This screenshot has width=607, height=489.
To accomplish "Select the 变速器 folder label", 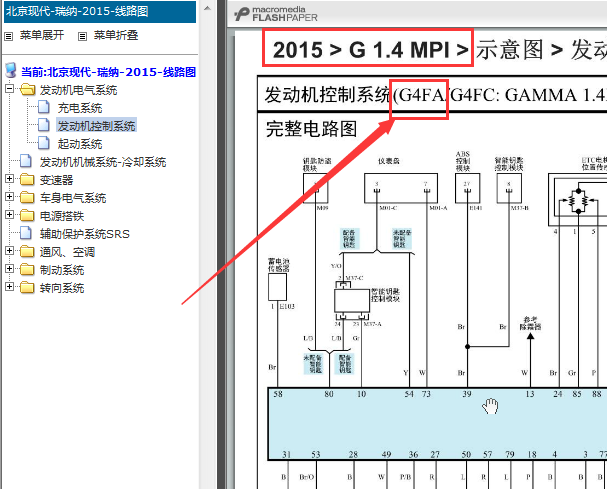I will 56,180.
